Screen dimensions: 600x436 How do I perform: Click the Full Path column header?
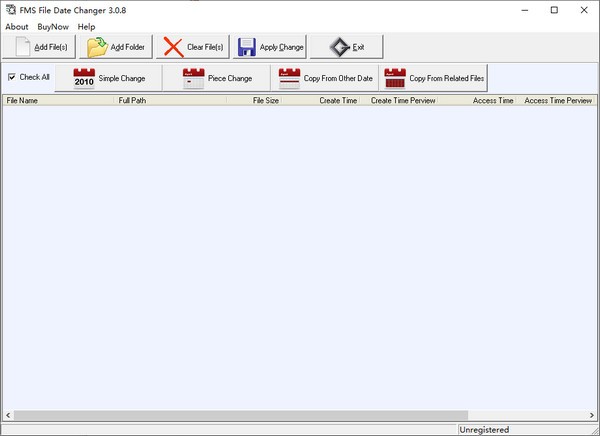[170, 101]
